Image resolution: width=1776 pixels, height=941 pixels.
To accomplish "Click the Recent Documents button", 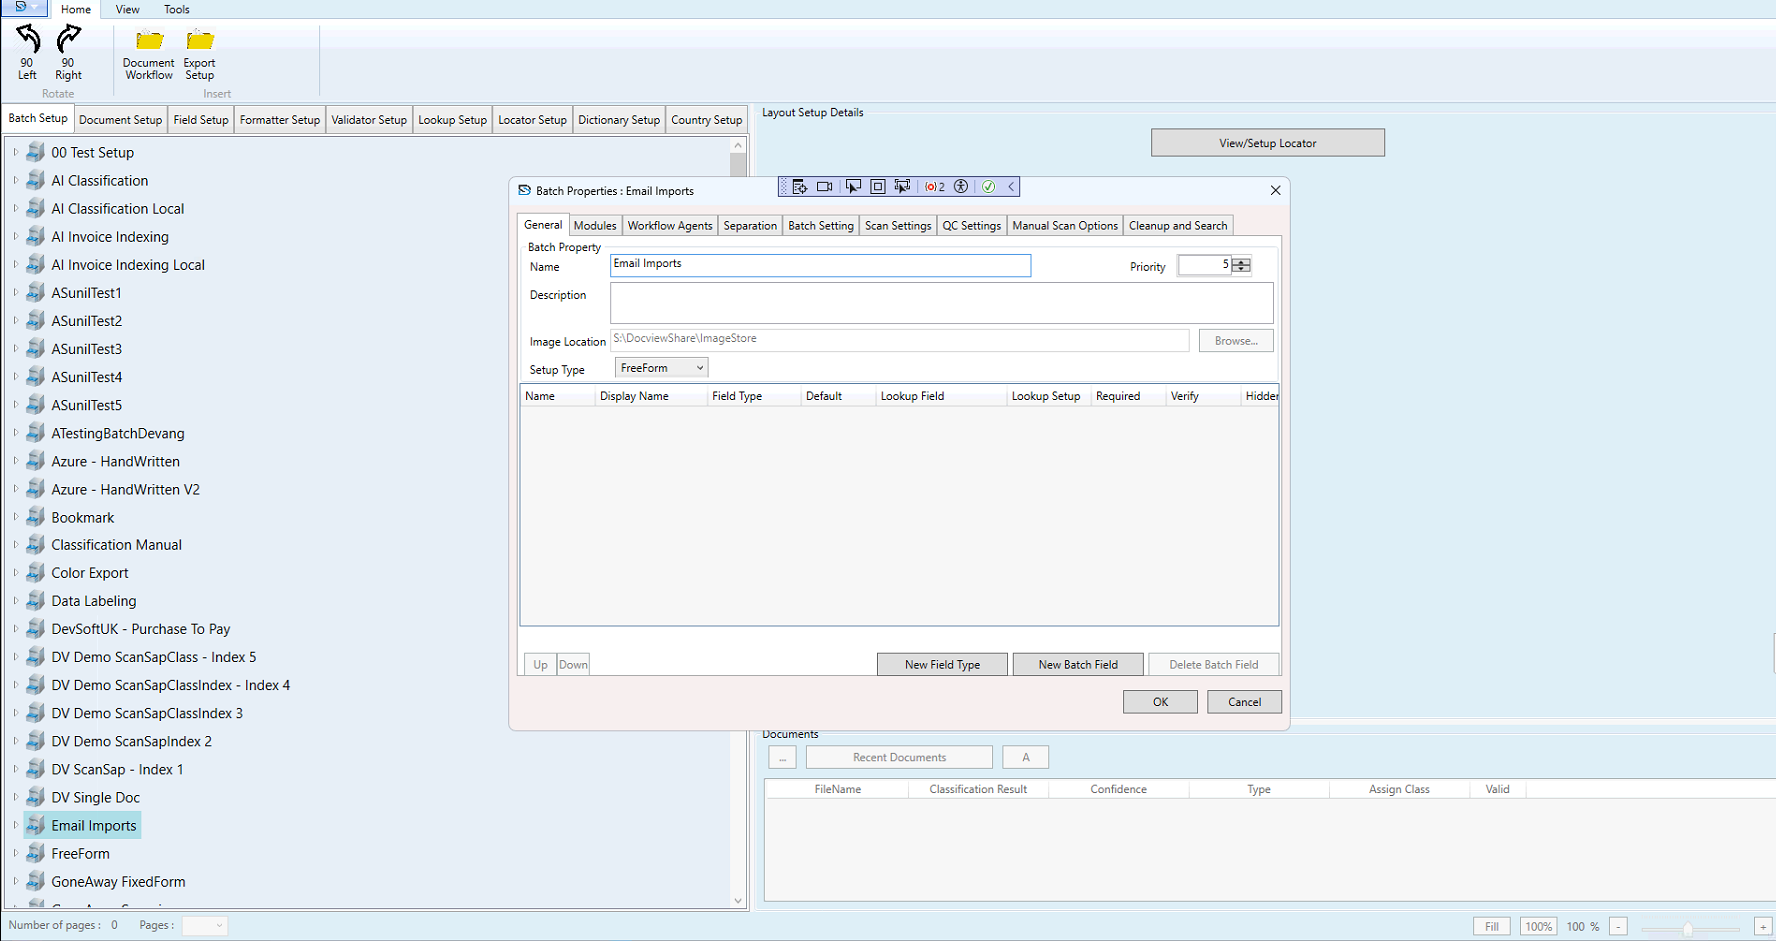I will click(898, 757).
